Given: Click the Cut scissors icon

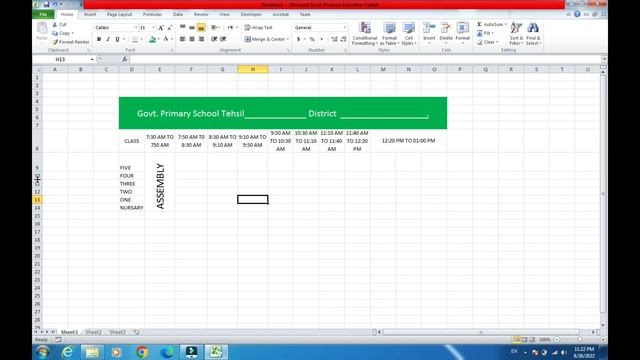Looking at the screenshot, I should (x=55, y=24).
